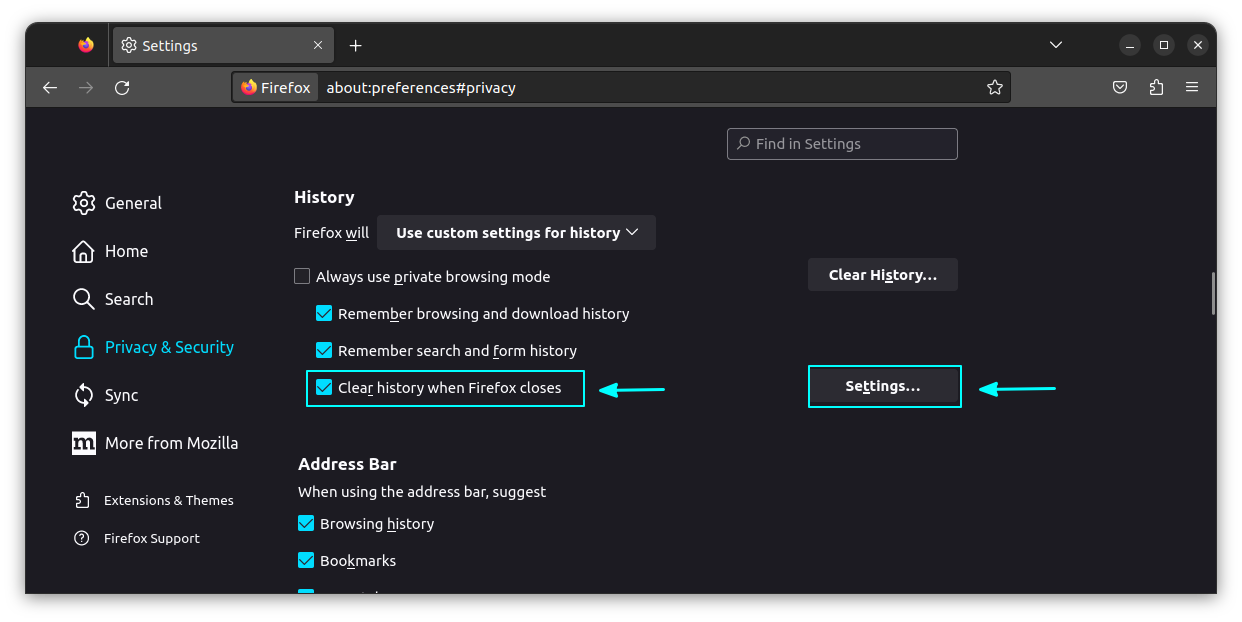The image size is (1242, 622).
Task: Click inside the Find in Settings field
Action: click(842, 143)
